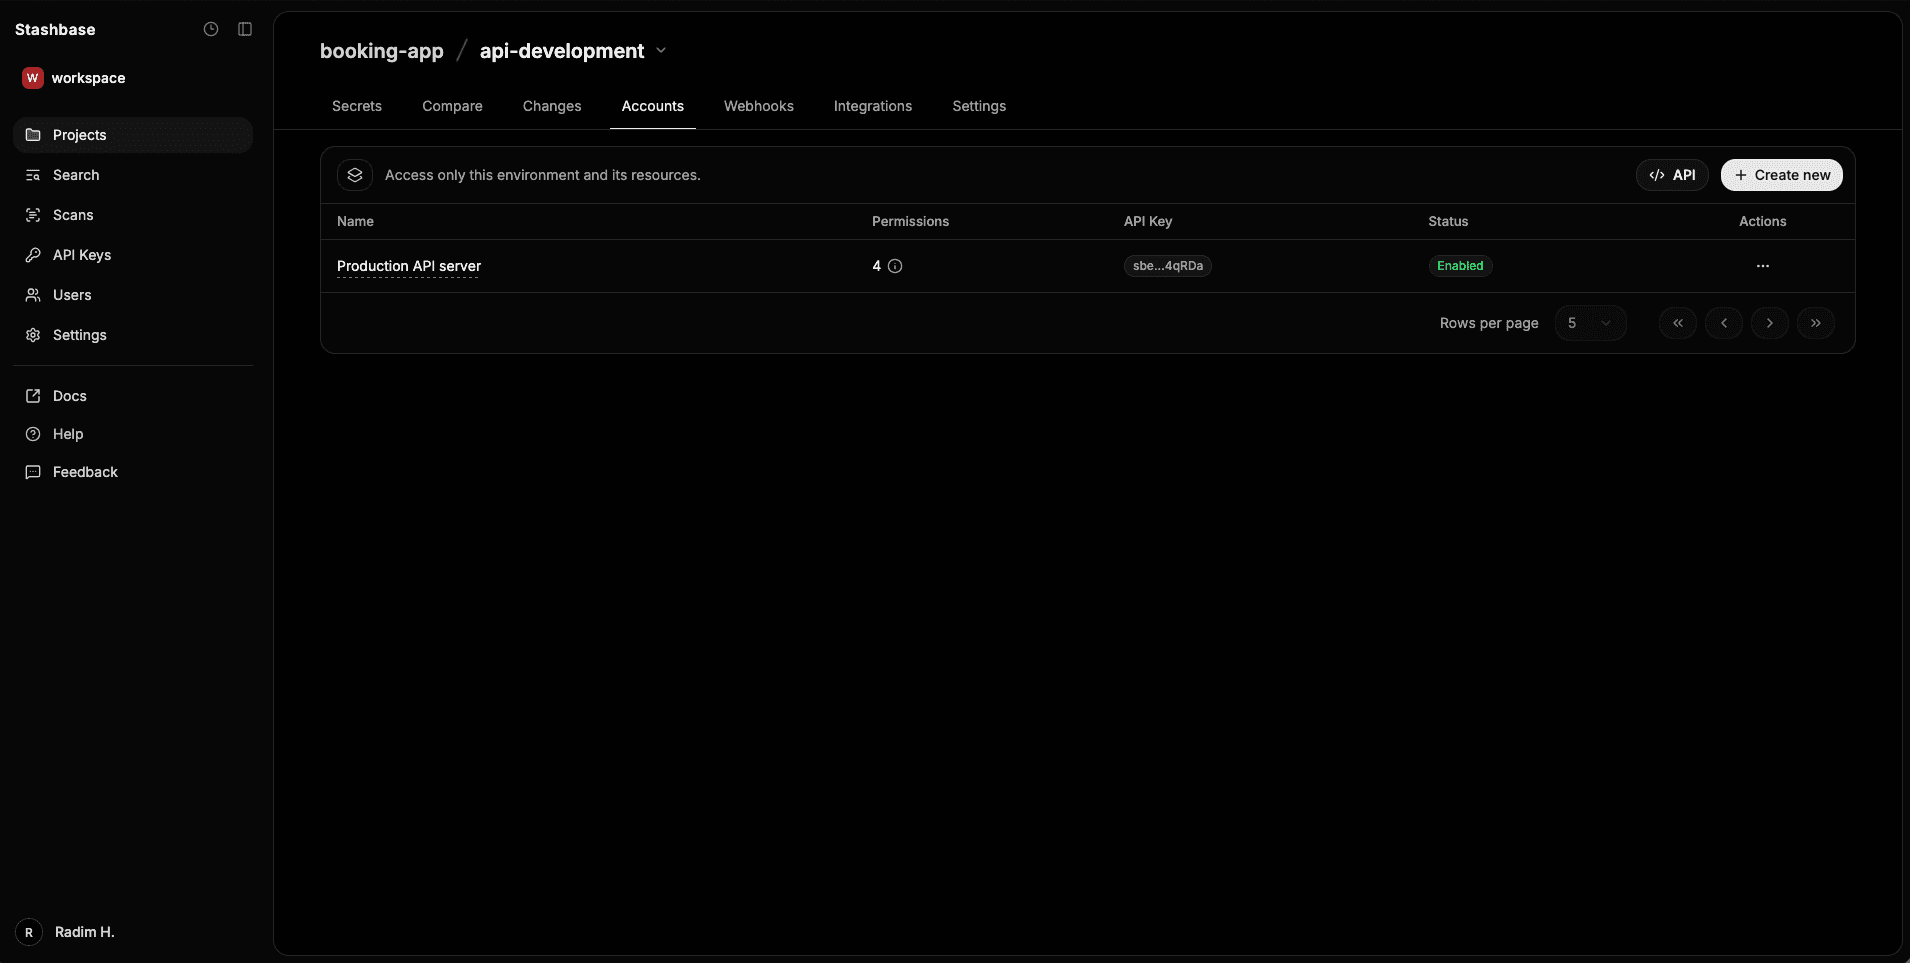The width and height of the screenshot is (1910, 963).
Task: Switch to the Secrets tab
Action: pos(357,106)
